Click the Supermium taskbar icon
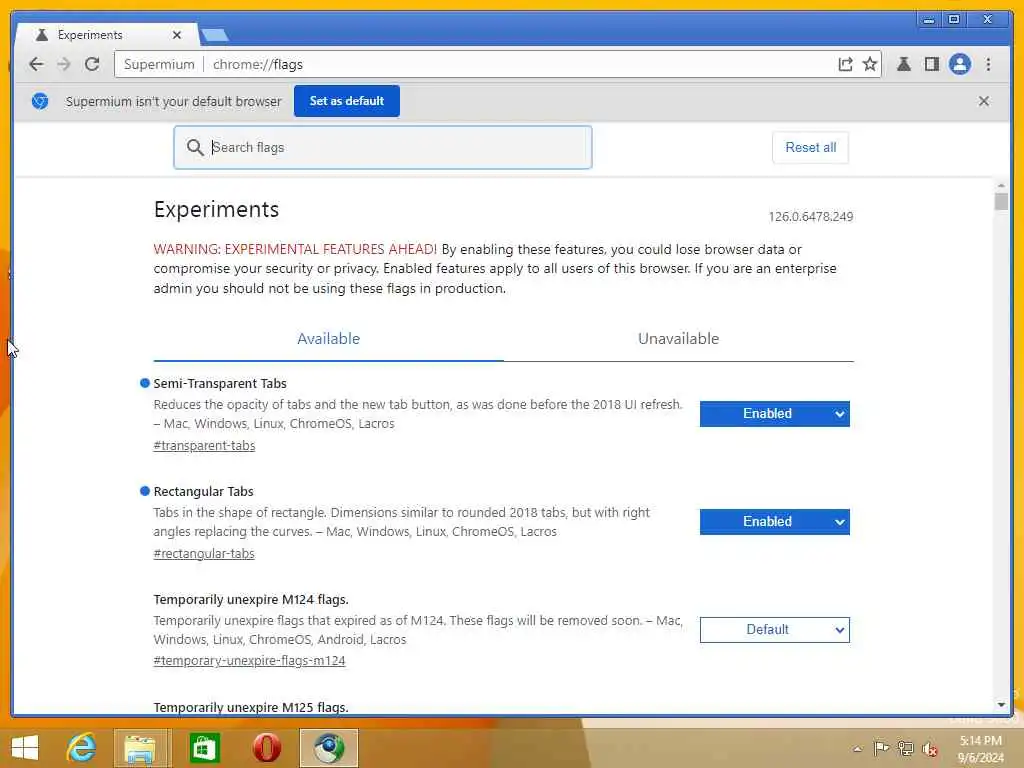The image size is (1024, 768). click(x=328, y=748)
